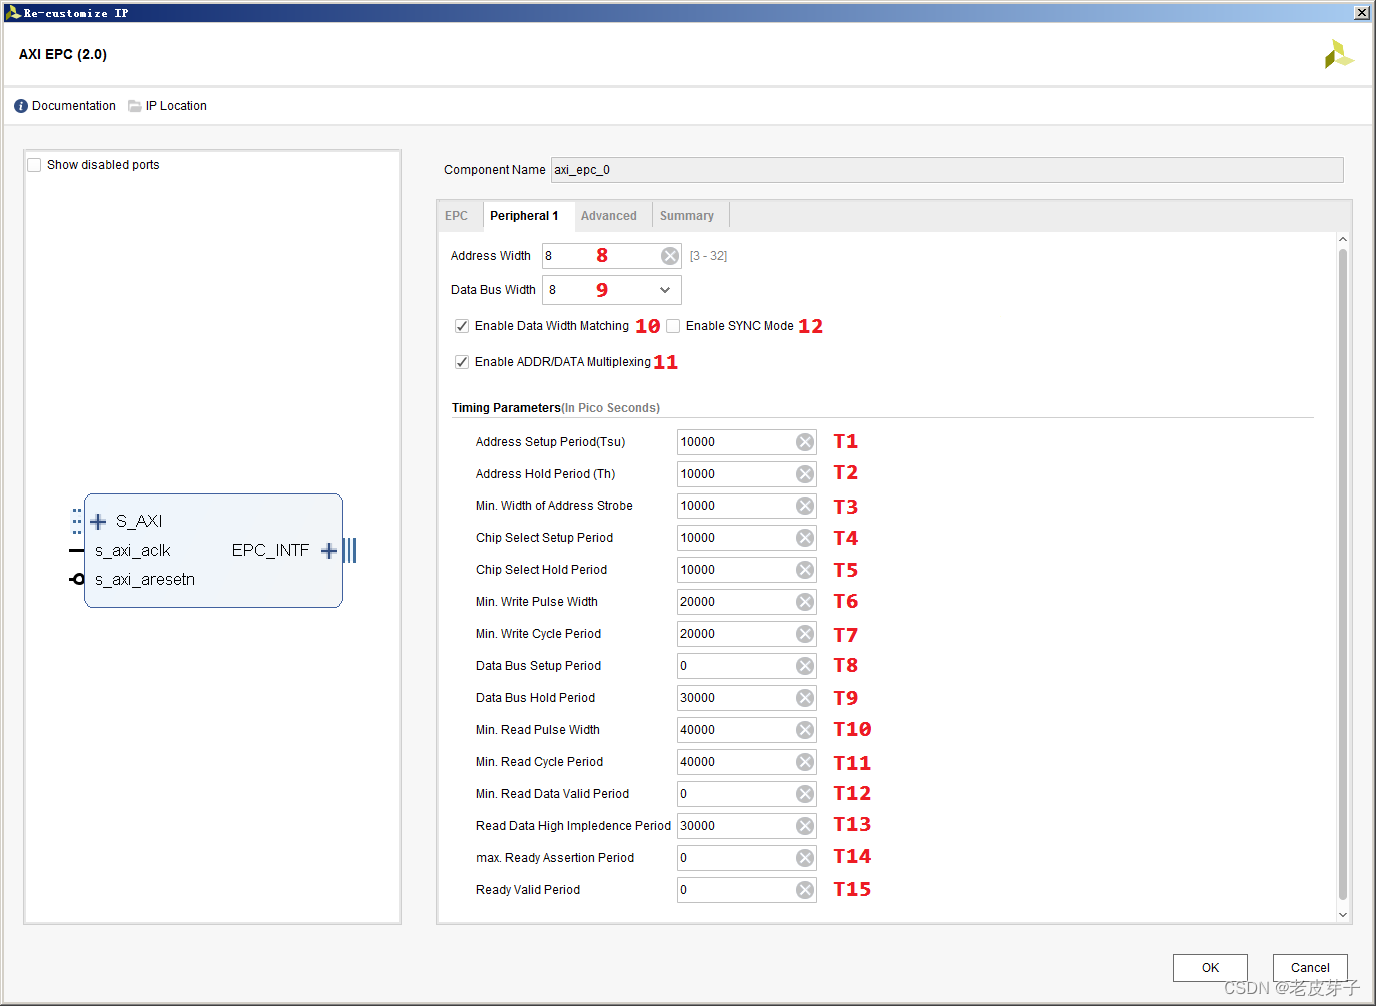Check Enable SYNC Mode
The width and height of the screenshot is (1376, 1006).
[673, 326]
